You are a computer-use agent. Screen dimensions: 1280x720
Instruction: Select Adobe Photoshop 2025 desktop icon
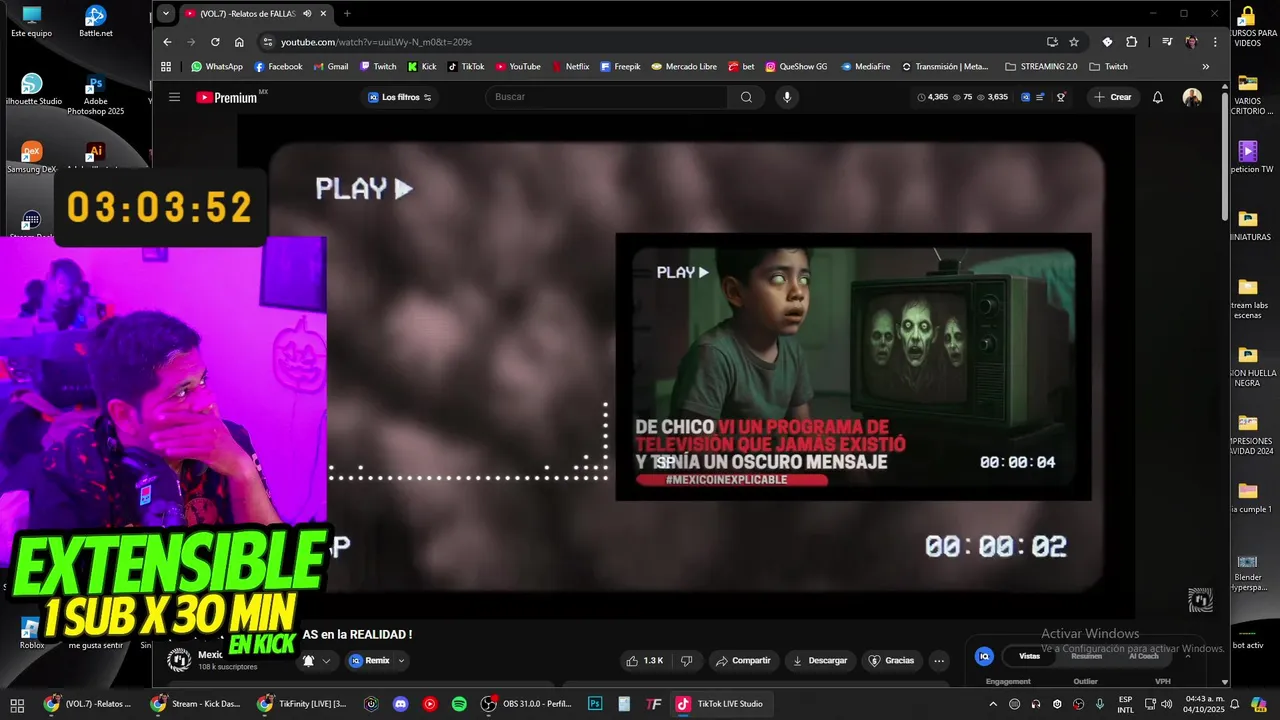(96, 96)
